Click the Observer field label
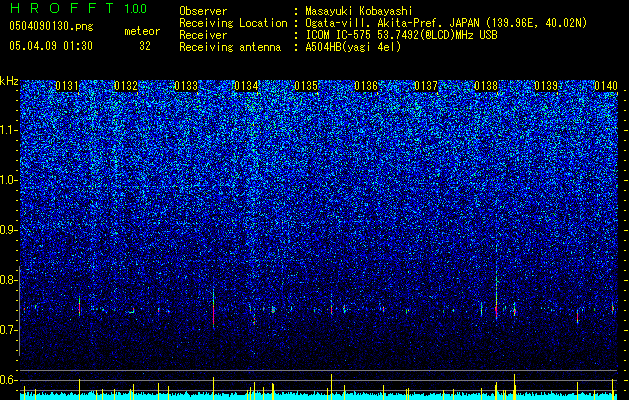The width and height of the screenshot is (629, 400). (x=203, y=11)
